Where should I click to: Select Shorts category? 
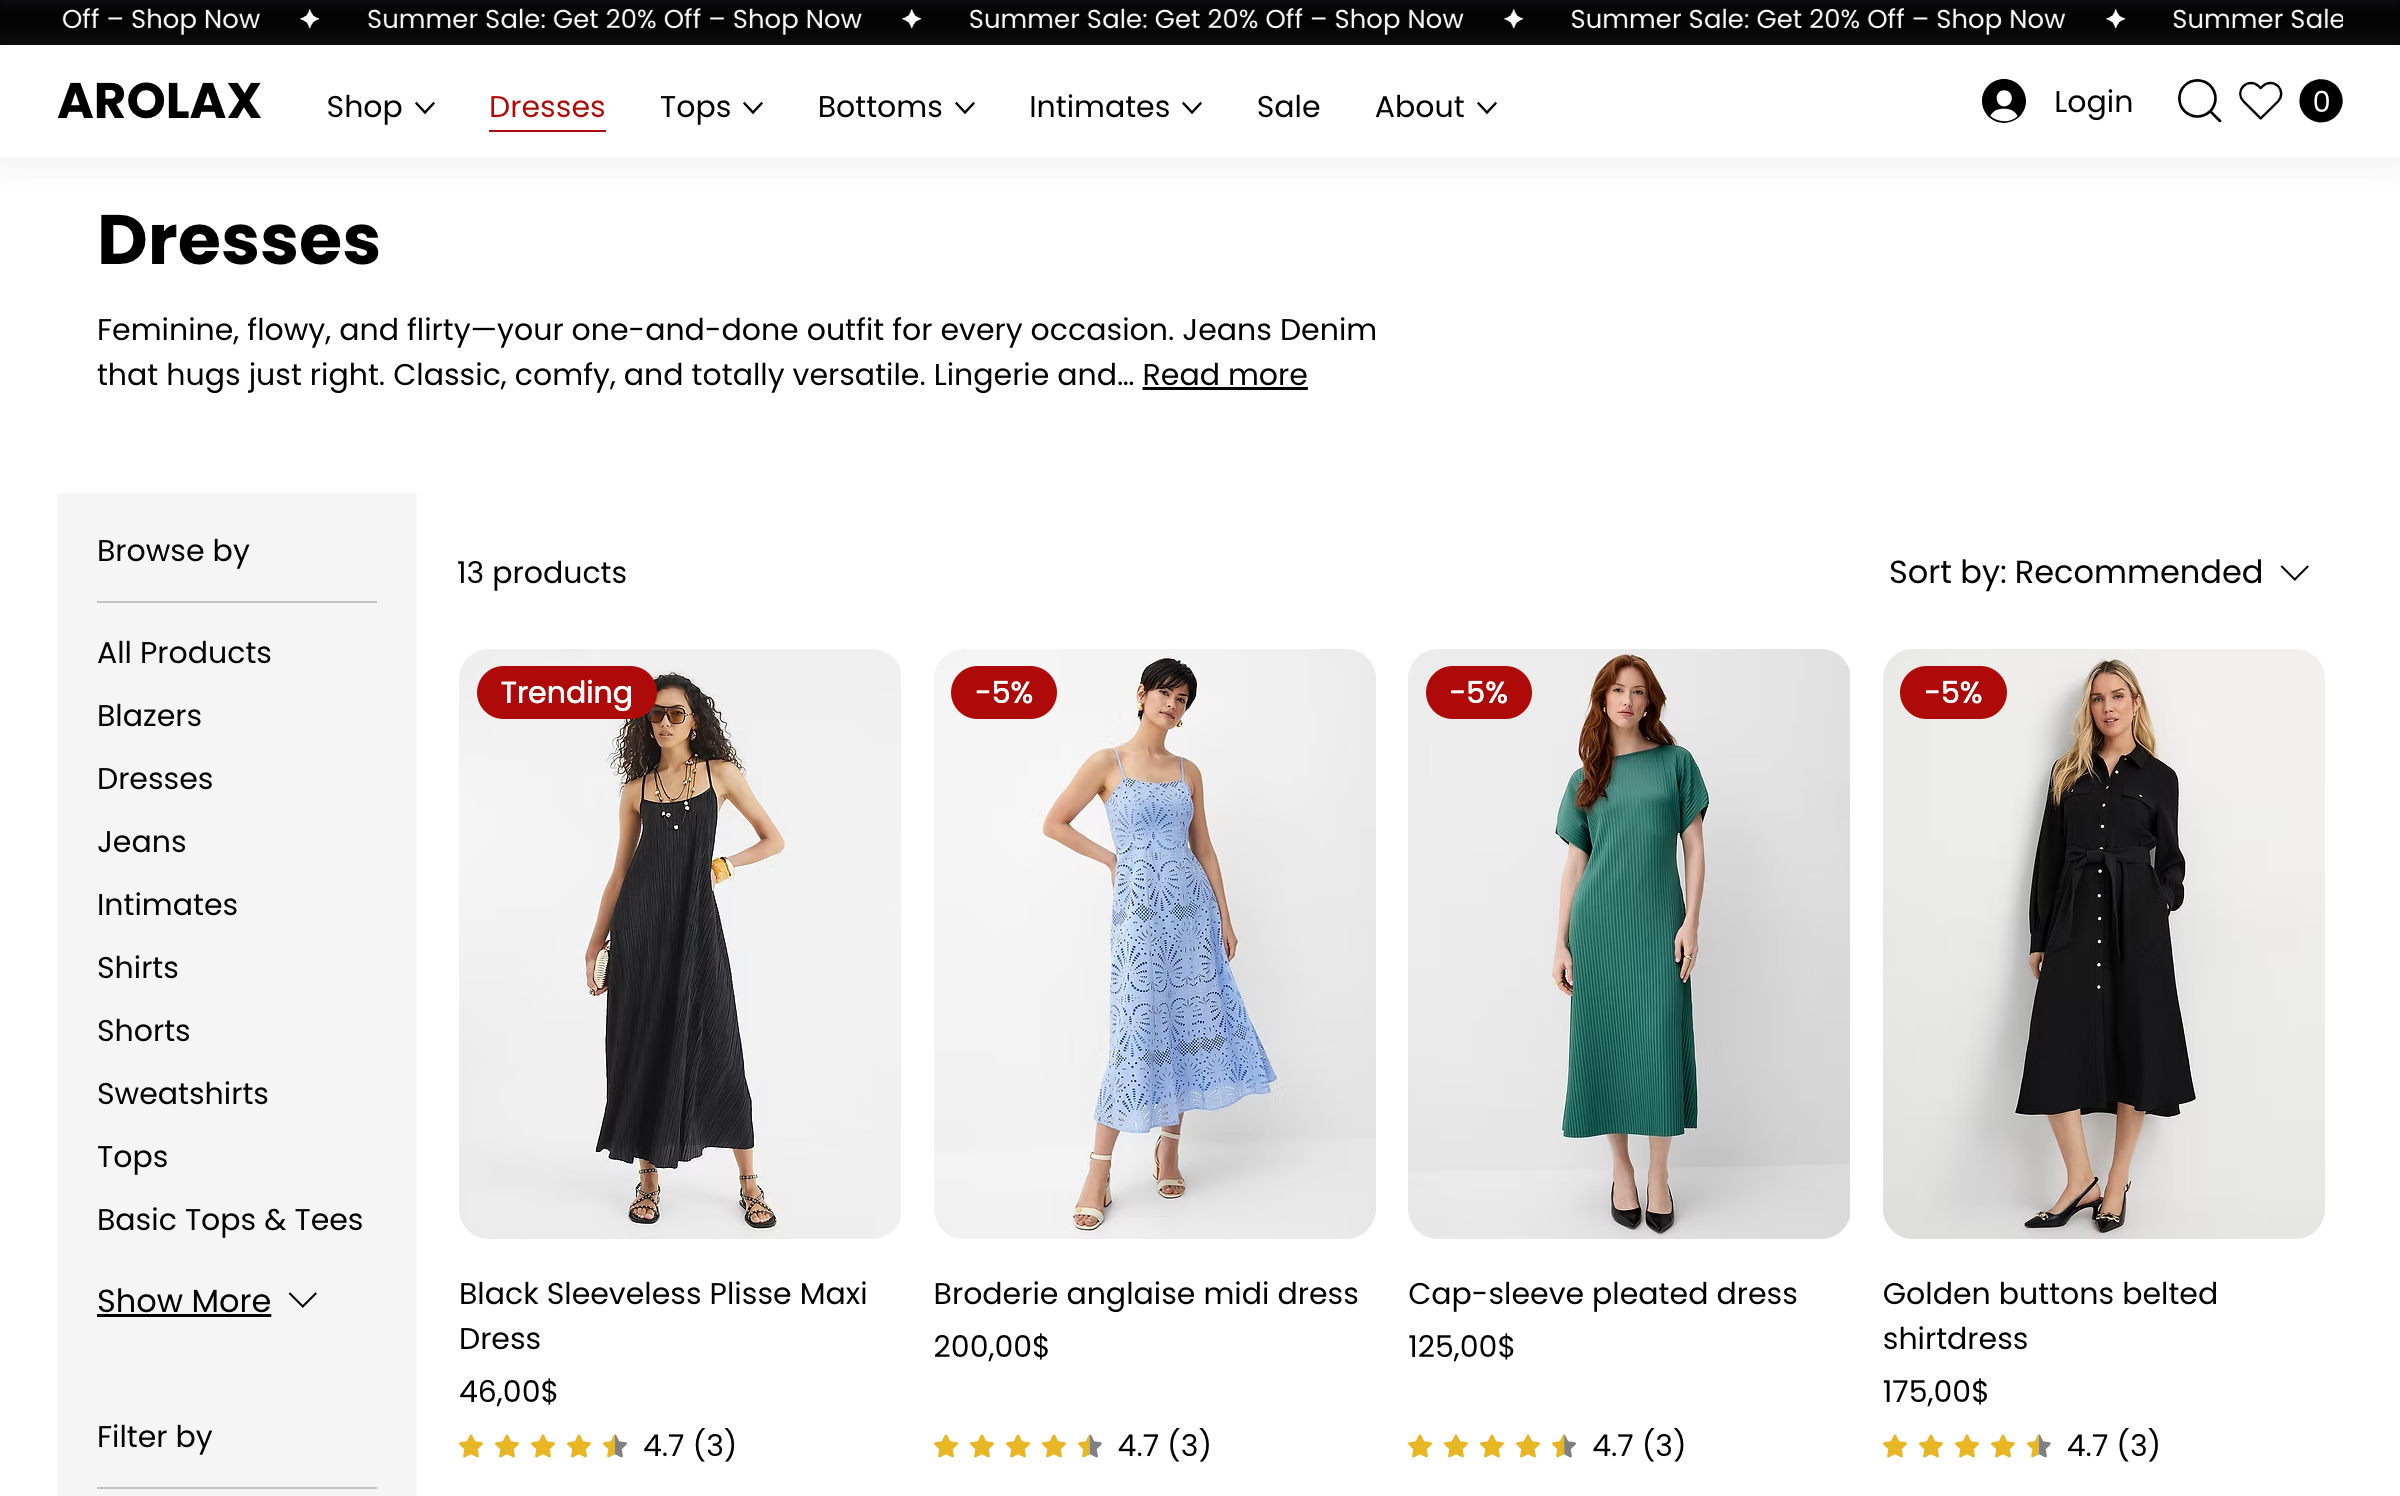pyautogui.click(x=143, y=1030)
